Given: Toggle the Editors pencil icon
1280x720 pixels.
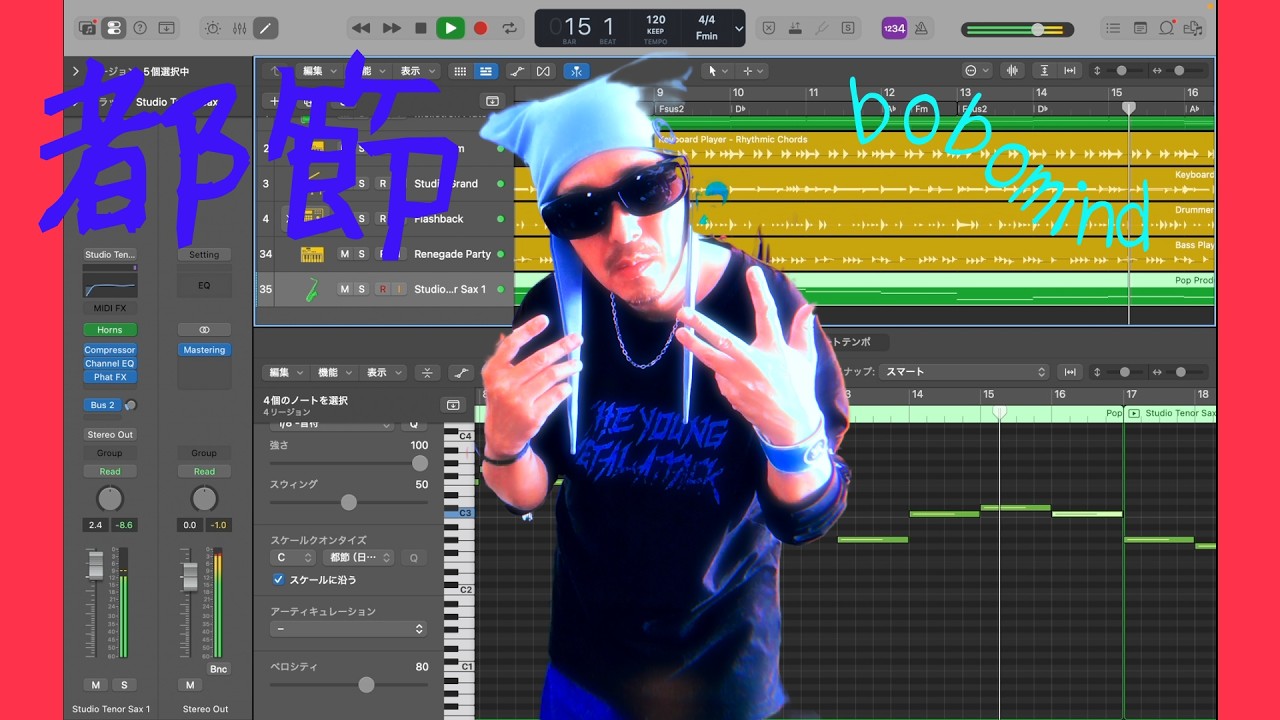Looking at the screenshot, I should click(265, 28).
